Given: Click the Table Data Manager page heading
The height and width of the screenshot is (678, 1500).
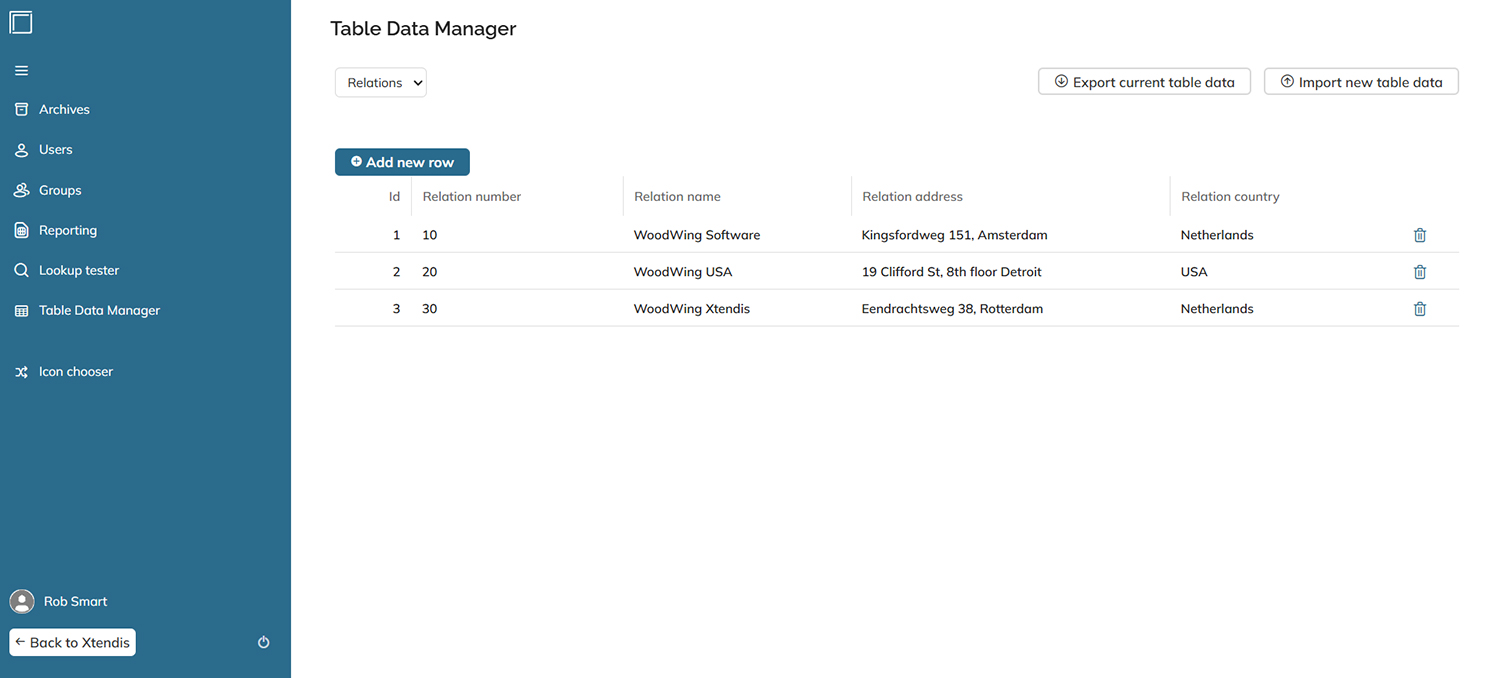Looking at the screenshot, I should tap(423, 29).
